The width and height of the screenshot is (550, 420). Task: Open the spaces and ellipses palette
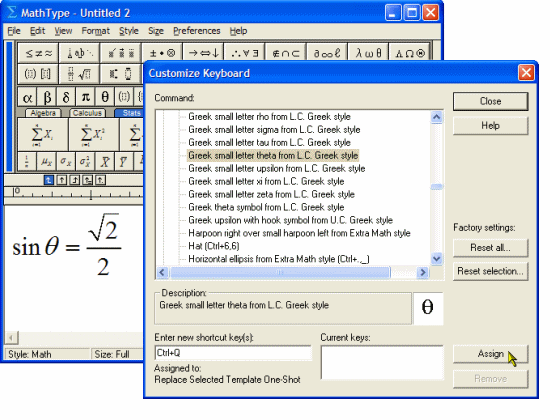pyautogui.click(x=80, y=53)
